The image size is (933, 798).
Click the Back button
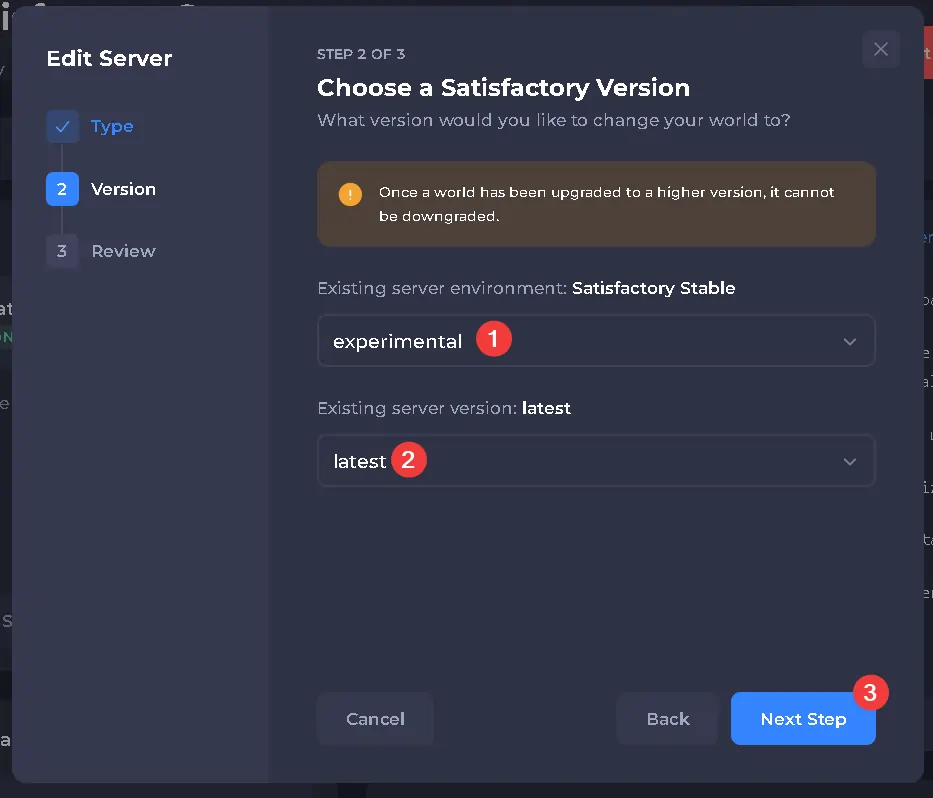click(x=668, y=719)
